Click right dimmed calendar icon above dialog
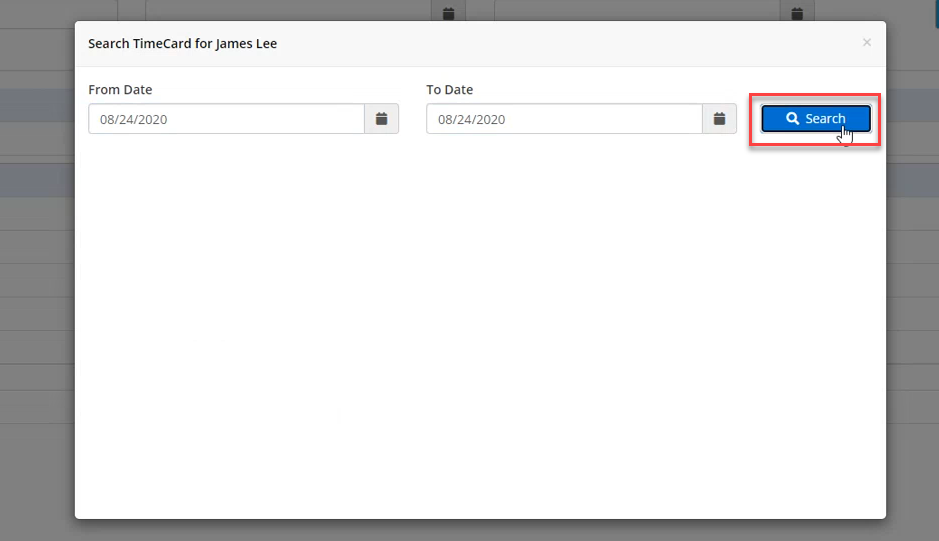 coord(797,13)
